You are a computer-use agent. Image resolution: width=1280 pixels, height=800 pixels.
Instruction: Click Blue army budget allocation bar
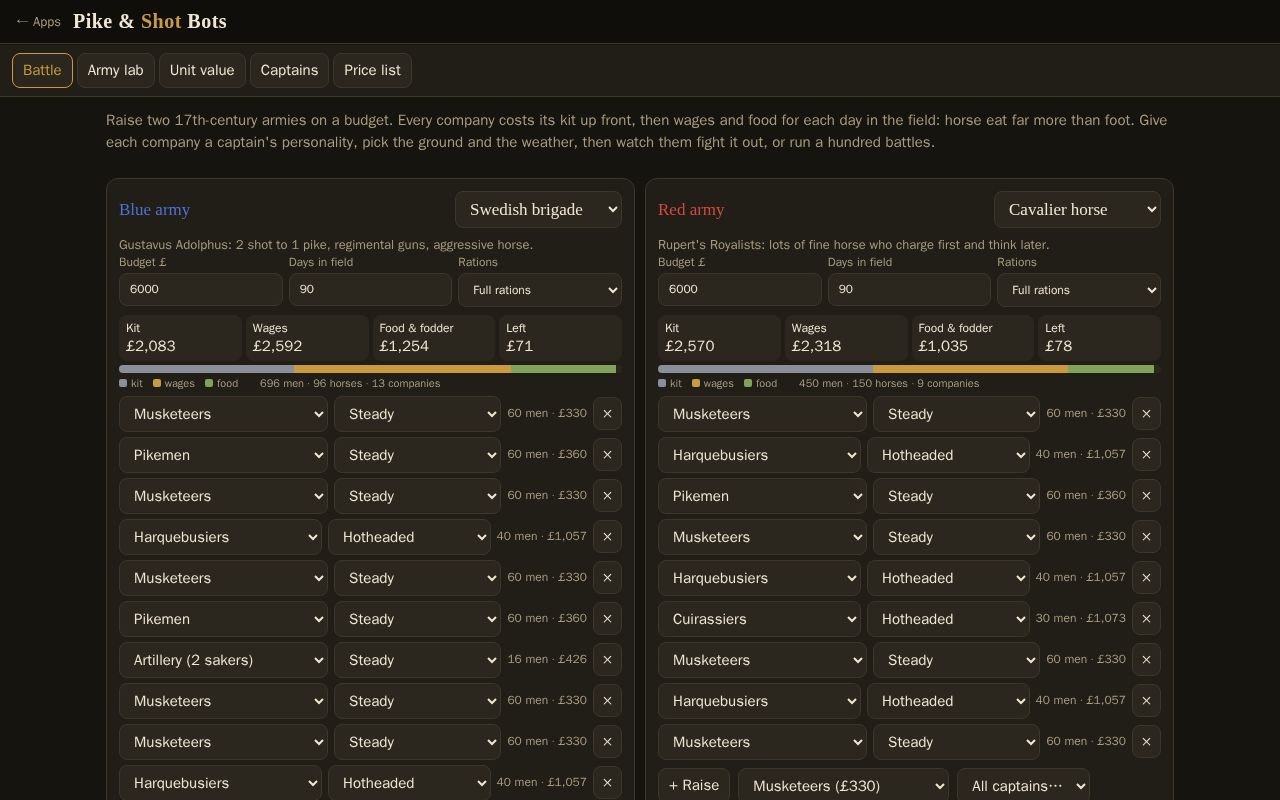[370, 369]
